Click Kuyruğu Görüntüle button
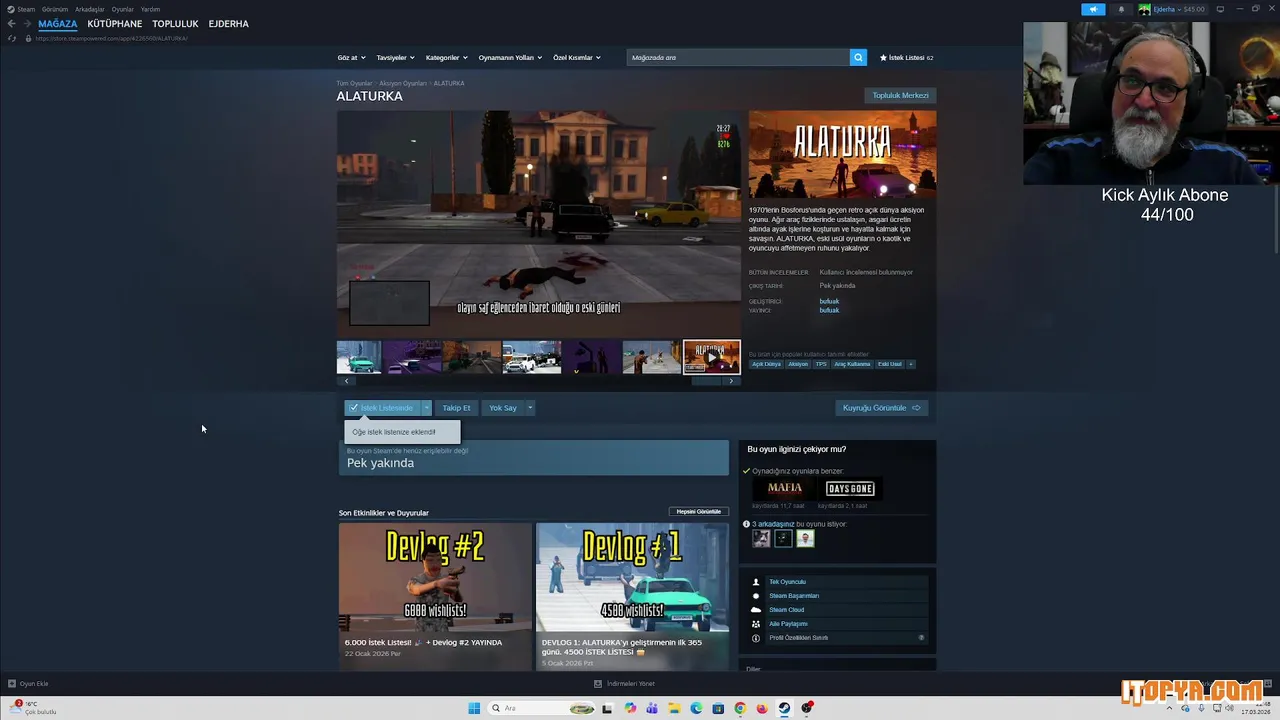 pyautogui.click(x=881, y=408)
